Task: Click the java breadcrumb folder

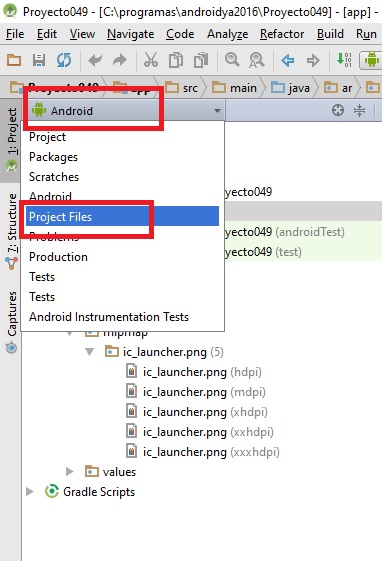Action: [290, 88]
